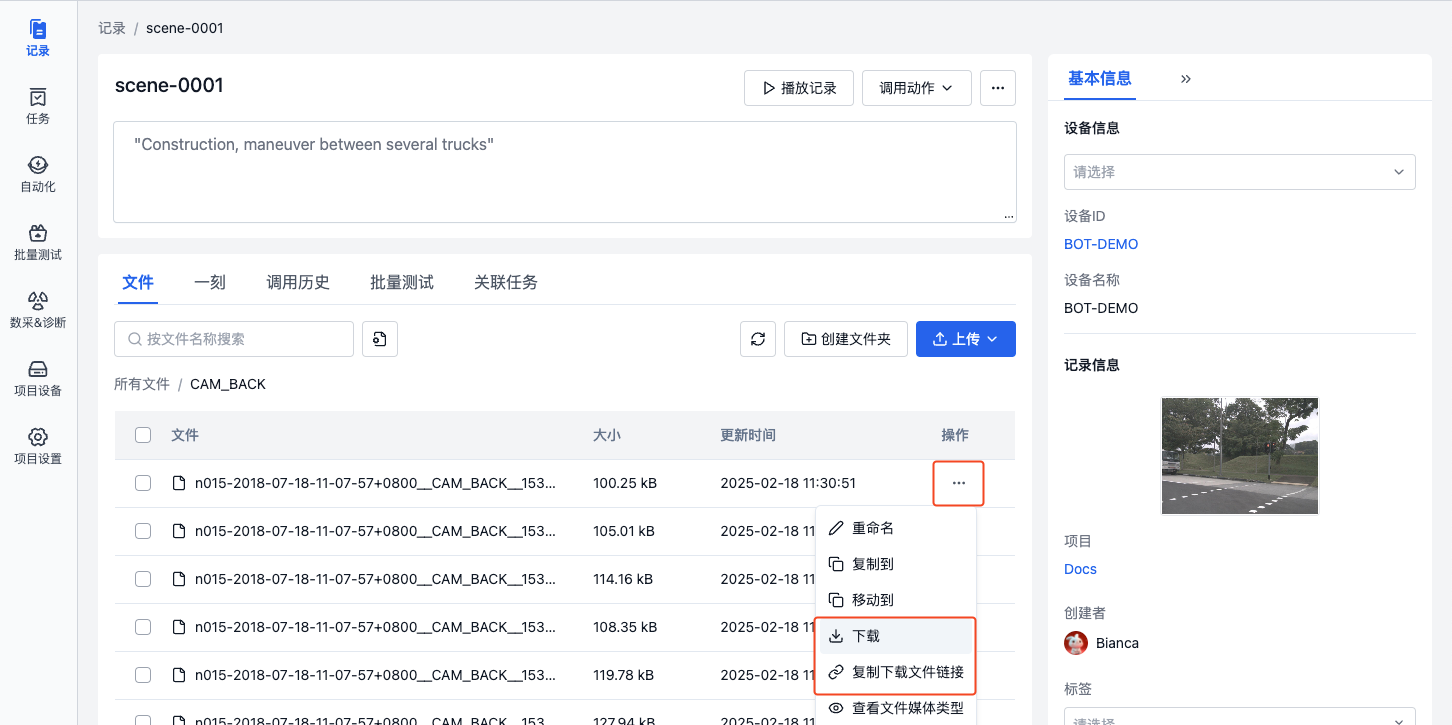Open the more options button next to 调用动作
Image resolution: width=1452 pixels, height=725 pixels.
pyautogui.click(x=998, y=88)
